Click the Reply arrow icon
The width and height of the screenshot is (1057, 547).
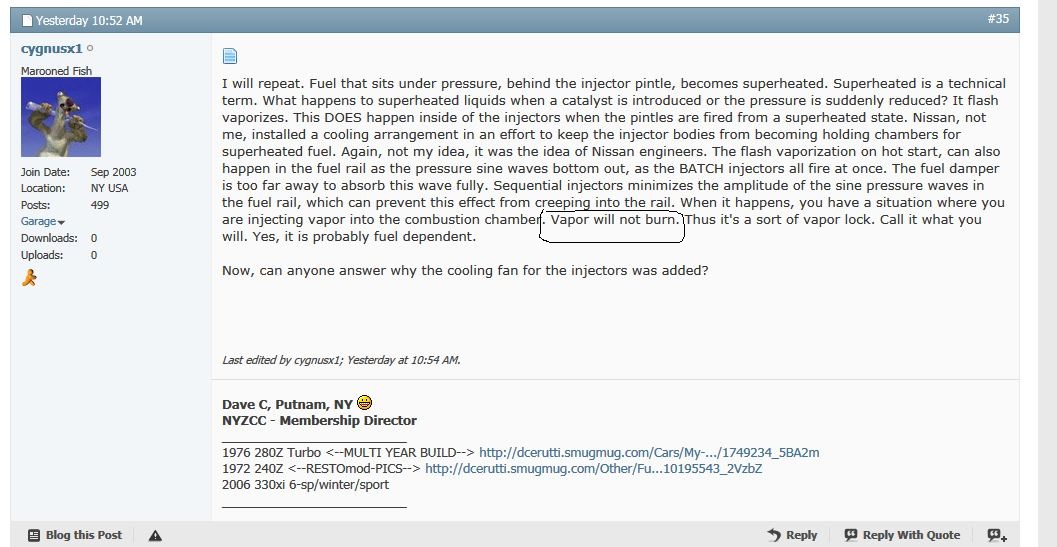pos(774,535)
